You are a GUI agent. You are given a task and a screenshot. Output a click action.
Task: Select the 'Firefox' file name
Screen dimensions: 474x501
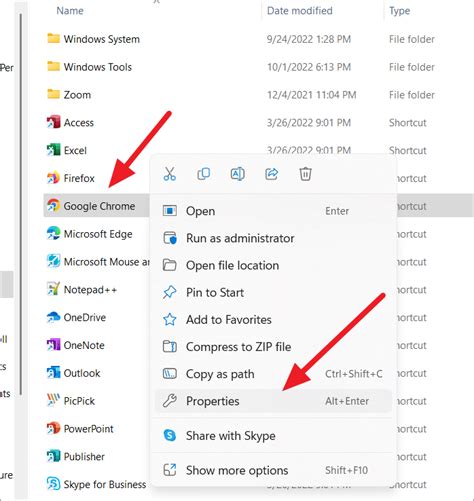click(x=79, y=178)
